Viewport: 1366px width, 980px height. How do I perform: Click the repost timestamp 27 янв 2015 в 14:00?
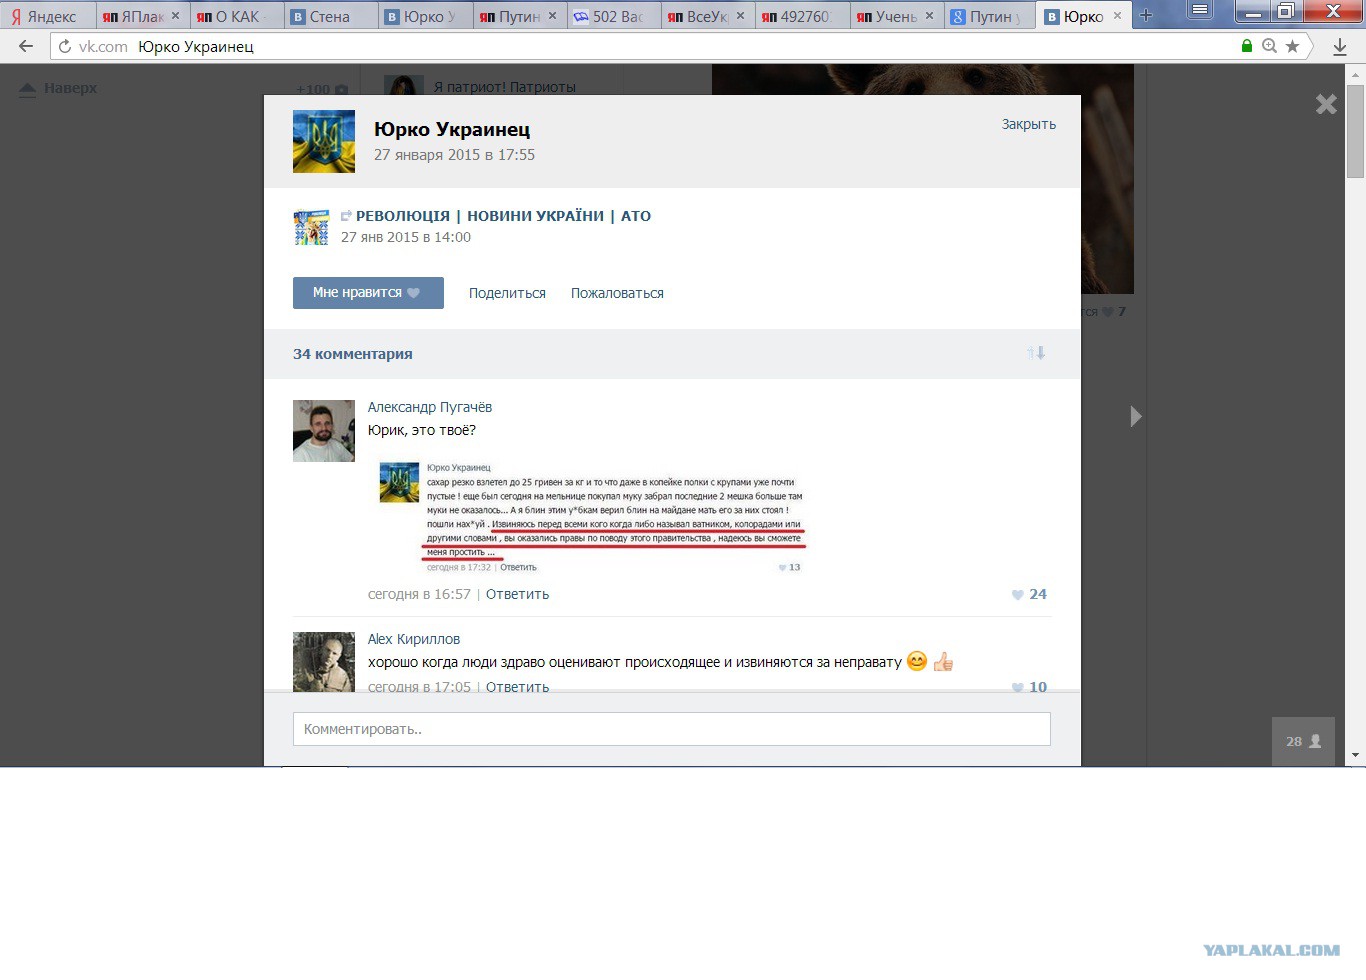click(x=406, y=237)
